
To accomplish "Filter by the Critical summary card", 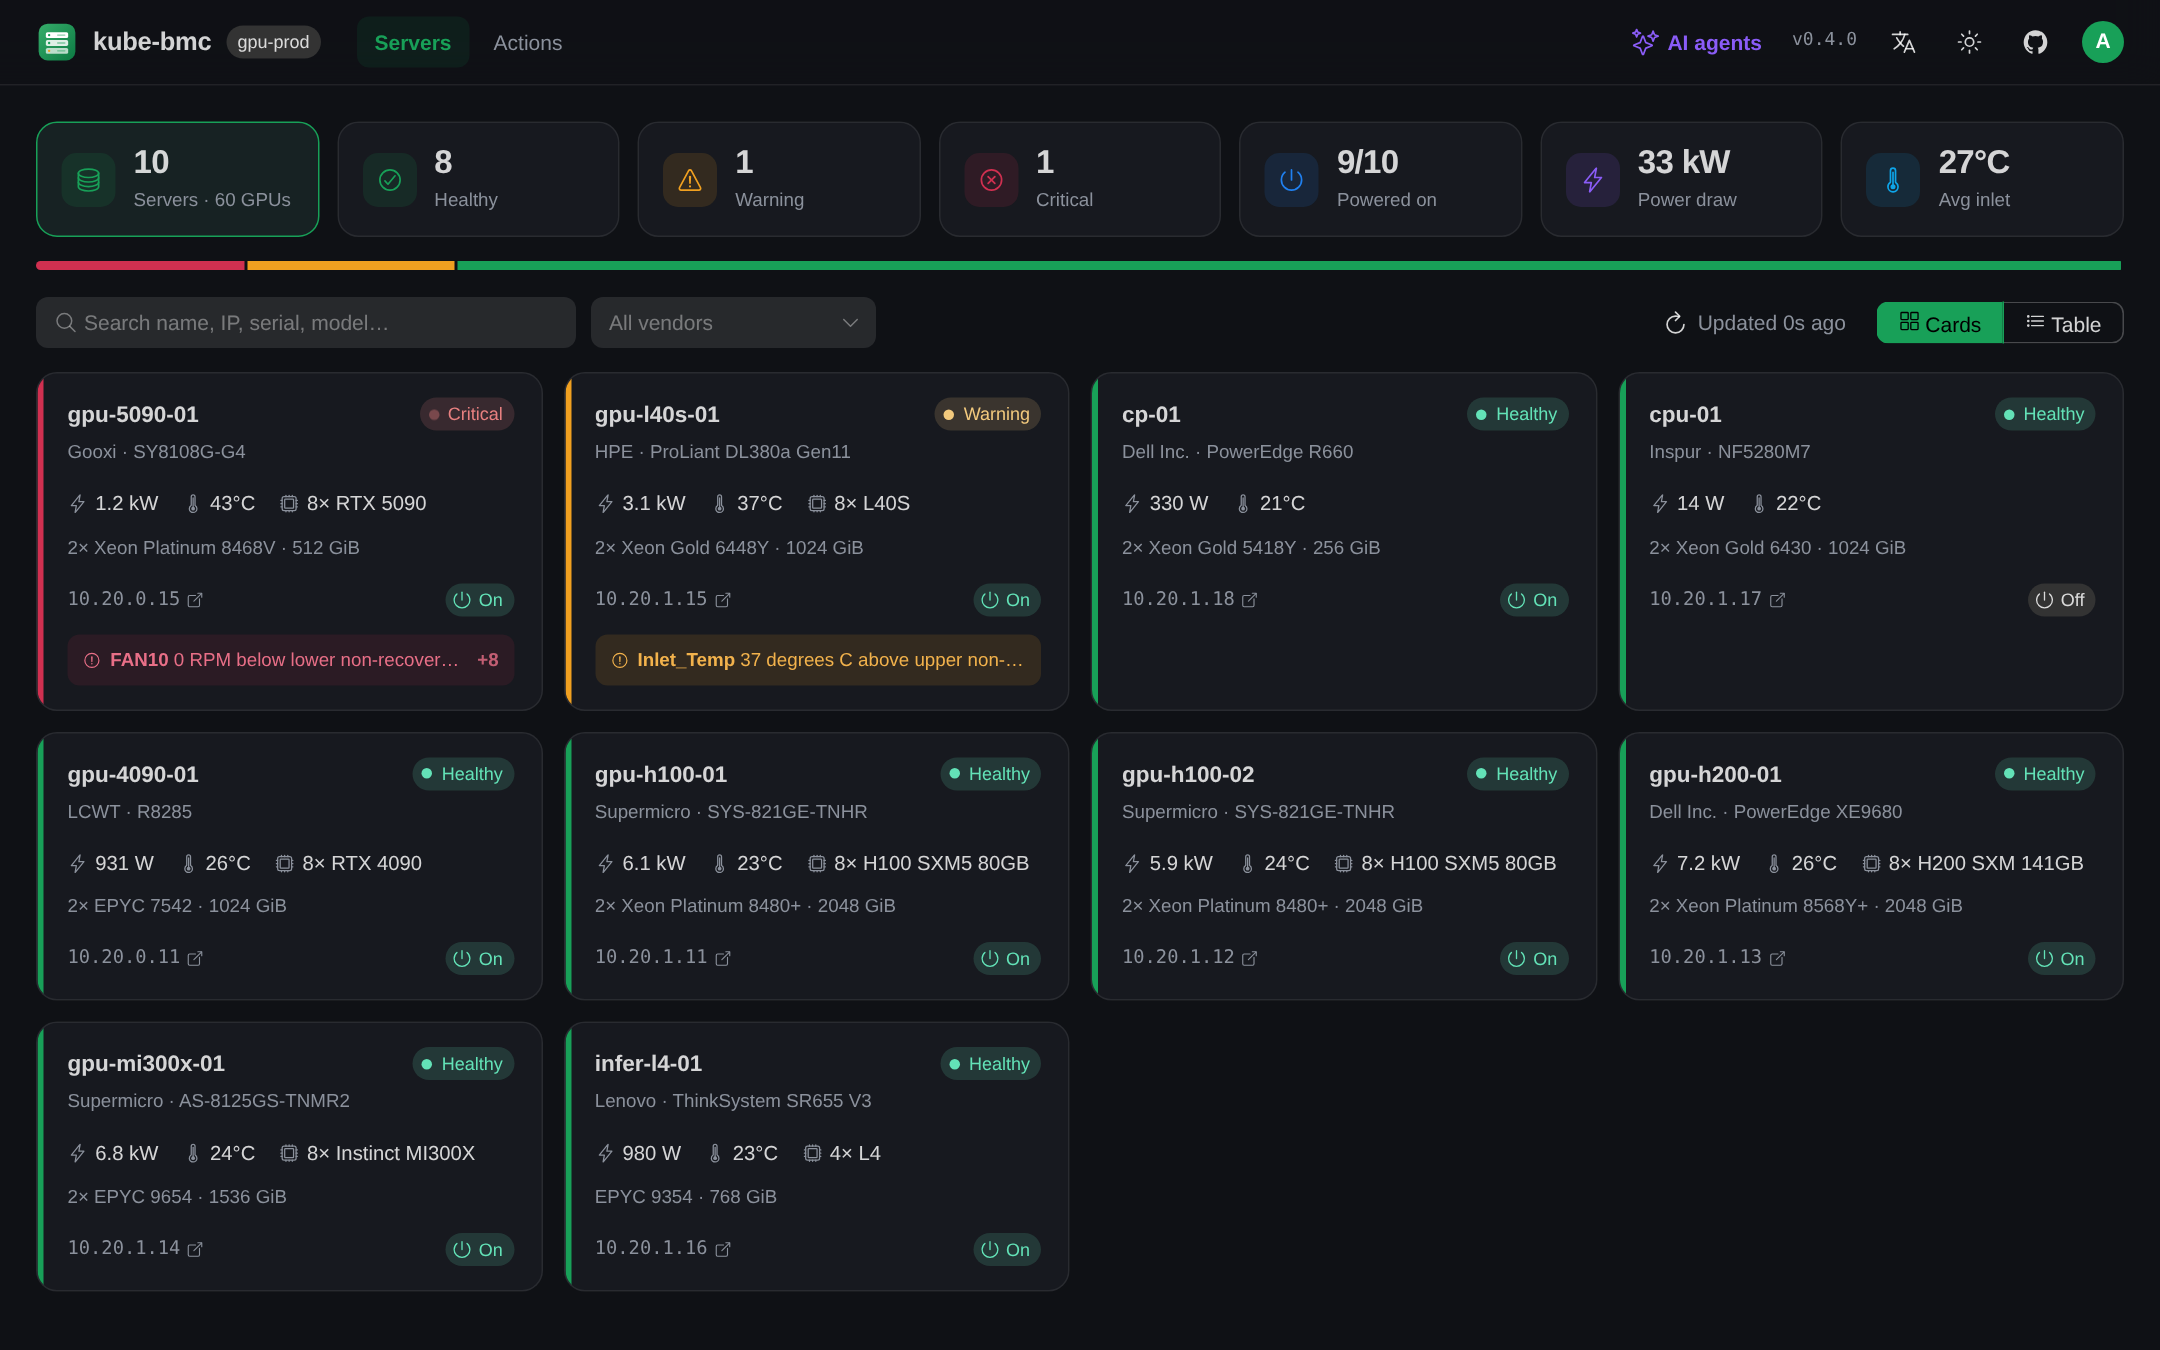I will (1080, 179).
